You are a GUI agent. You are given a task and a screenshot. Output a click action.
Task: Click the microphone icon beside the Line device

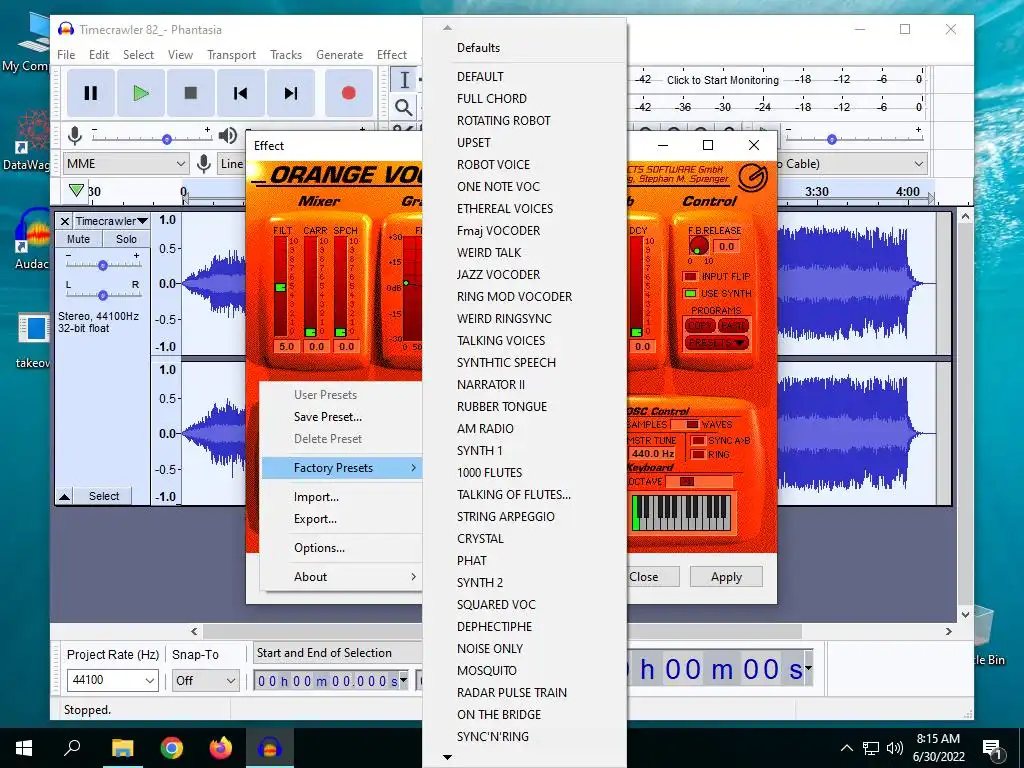[204, 163]
